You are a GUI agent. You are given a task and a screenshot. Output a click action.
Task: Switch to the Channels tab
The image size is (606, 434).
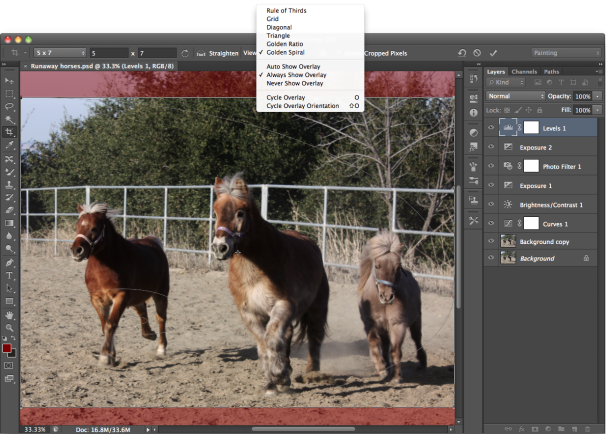point(524,72)
